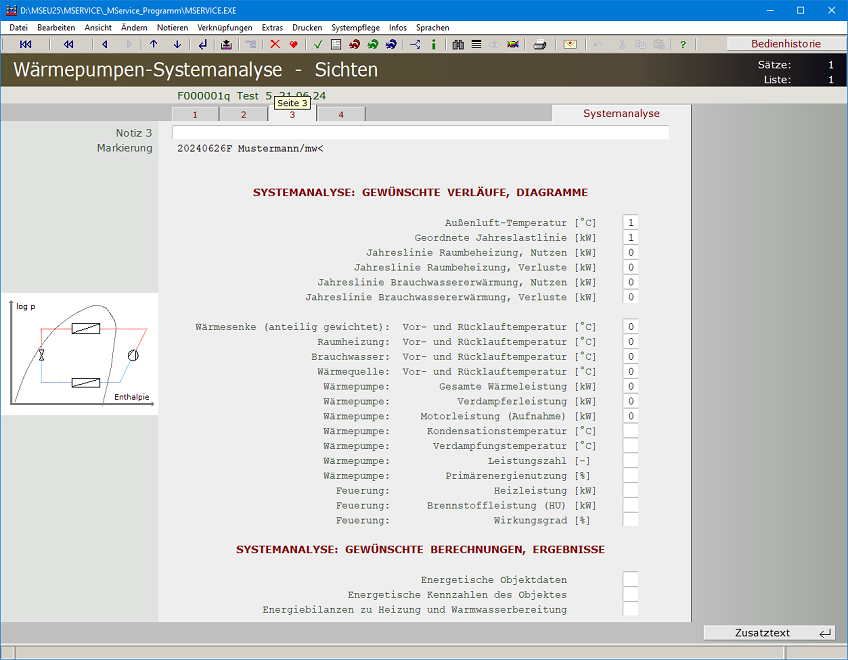Click the red X delete icon

pyautogui.click(x=275, y=44)
